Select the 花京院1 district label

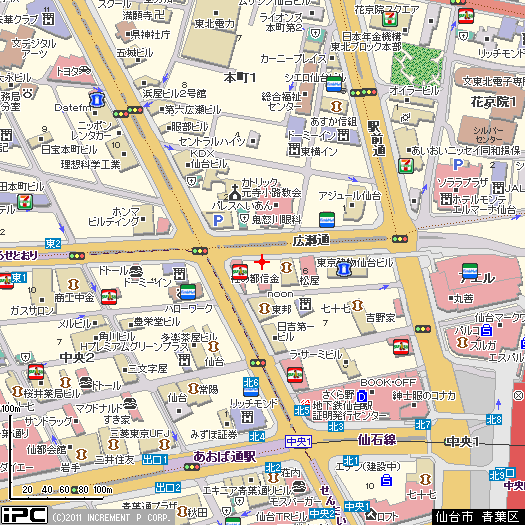[x=494, y=101]
